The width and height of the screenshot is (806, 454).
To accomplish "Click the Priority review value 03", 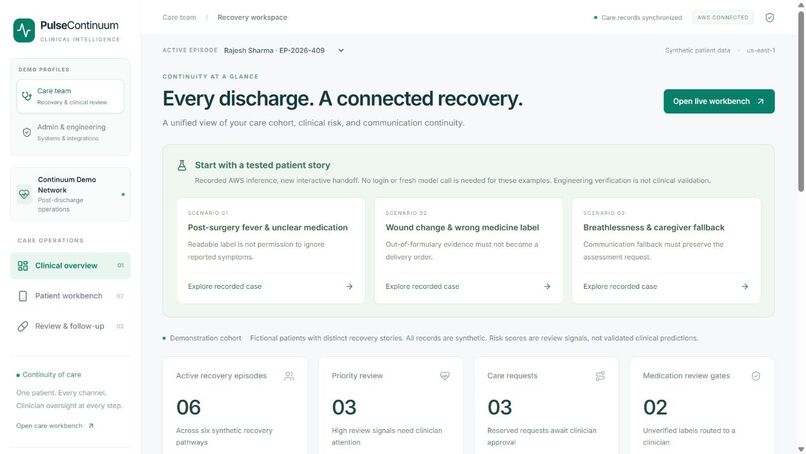I will tap(344, 407).
